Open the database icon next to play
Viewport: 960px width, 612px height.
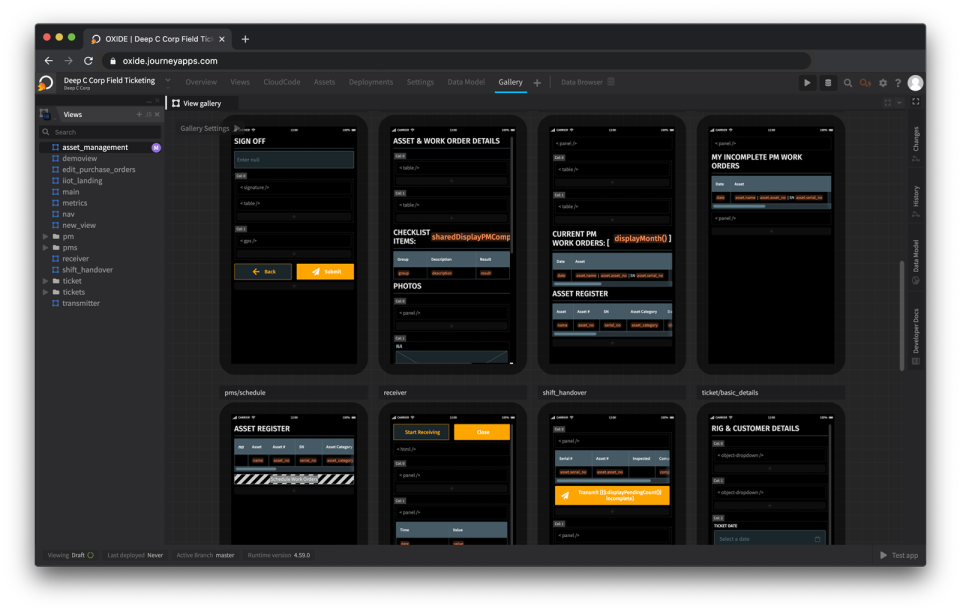(828, 83)
